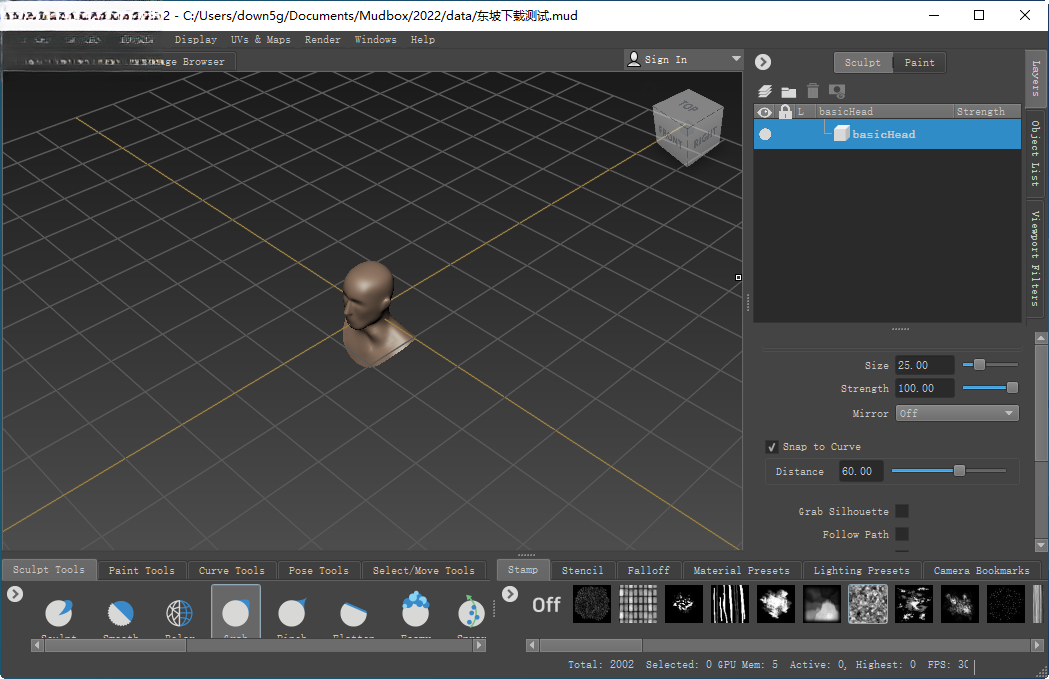Click the New Layer stack icon

pos(765,91)
